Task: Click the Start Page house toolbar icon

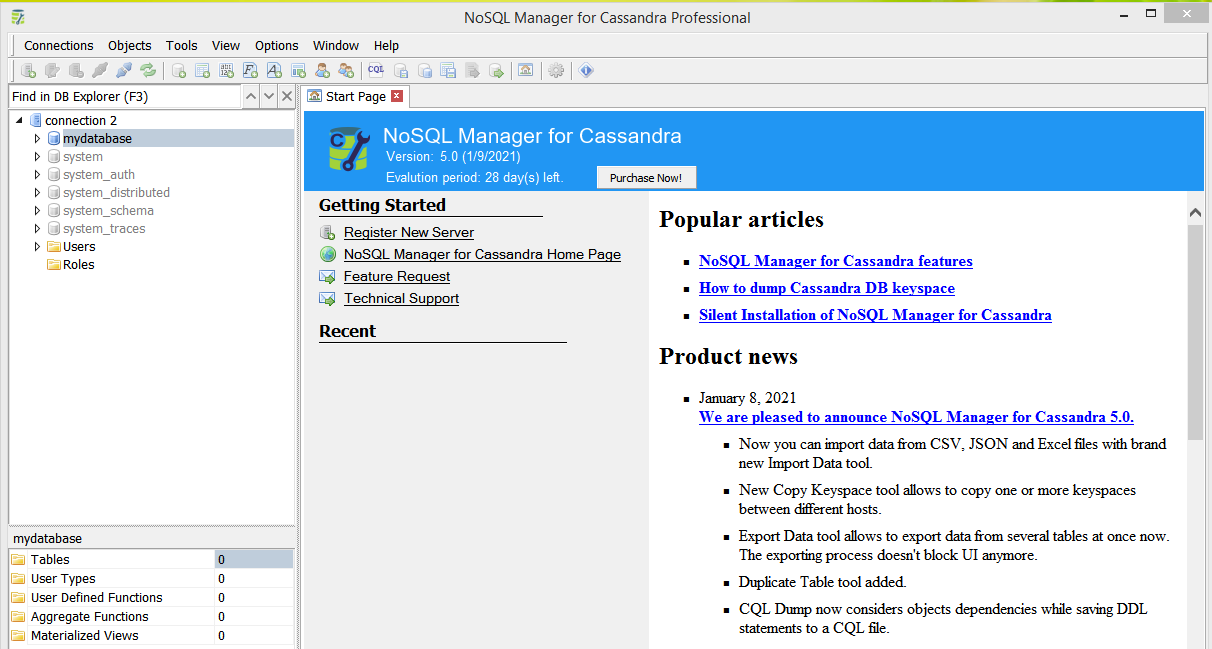Action: pos(525,70)
